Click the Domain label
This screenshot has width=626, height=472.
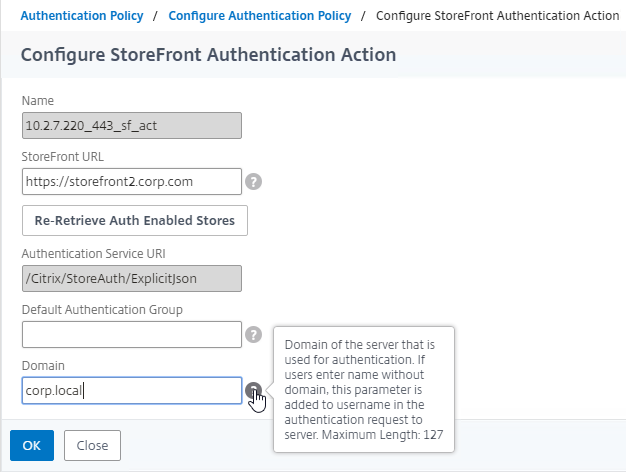43,365
